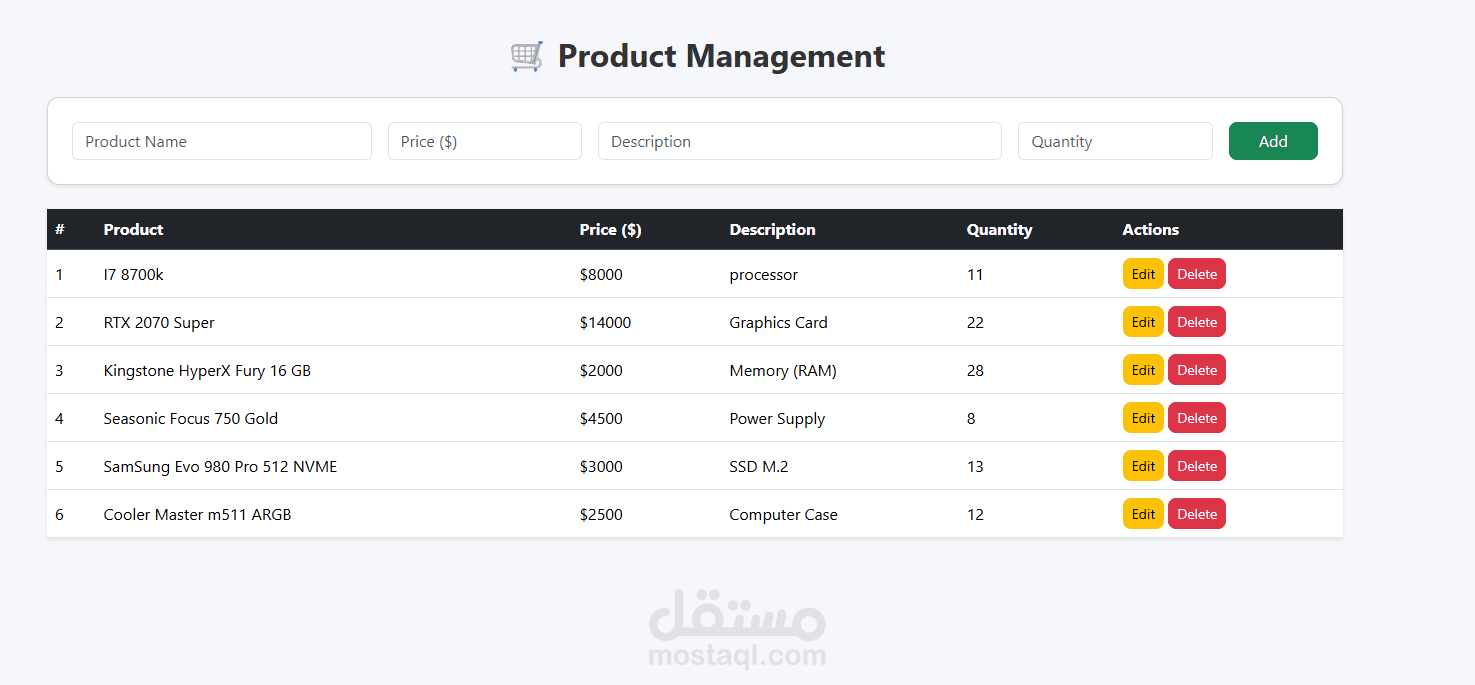Click quantity 28 in the Kingstone row
Screen dimensions: 1475x685
pyautogui.click(x=975, y=371)
